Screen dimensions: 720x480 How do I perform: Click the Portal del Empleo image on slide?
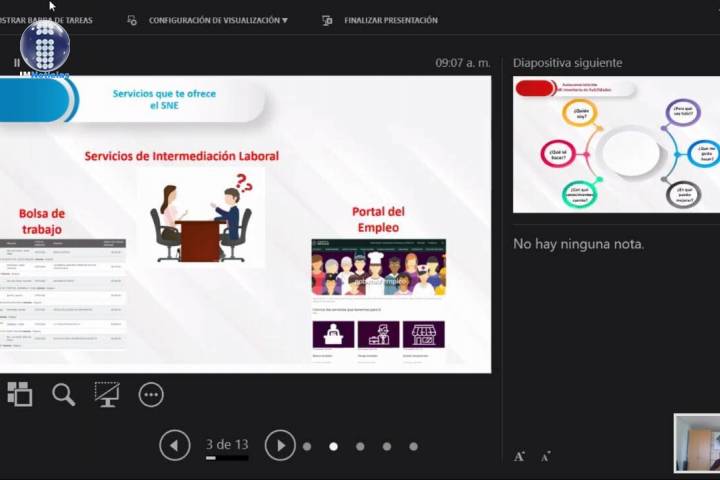click(x=378, y=267)
